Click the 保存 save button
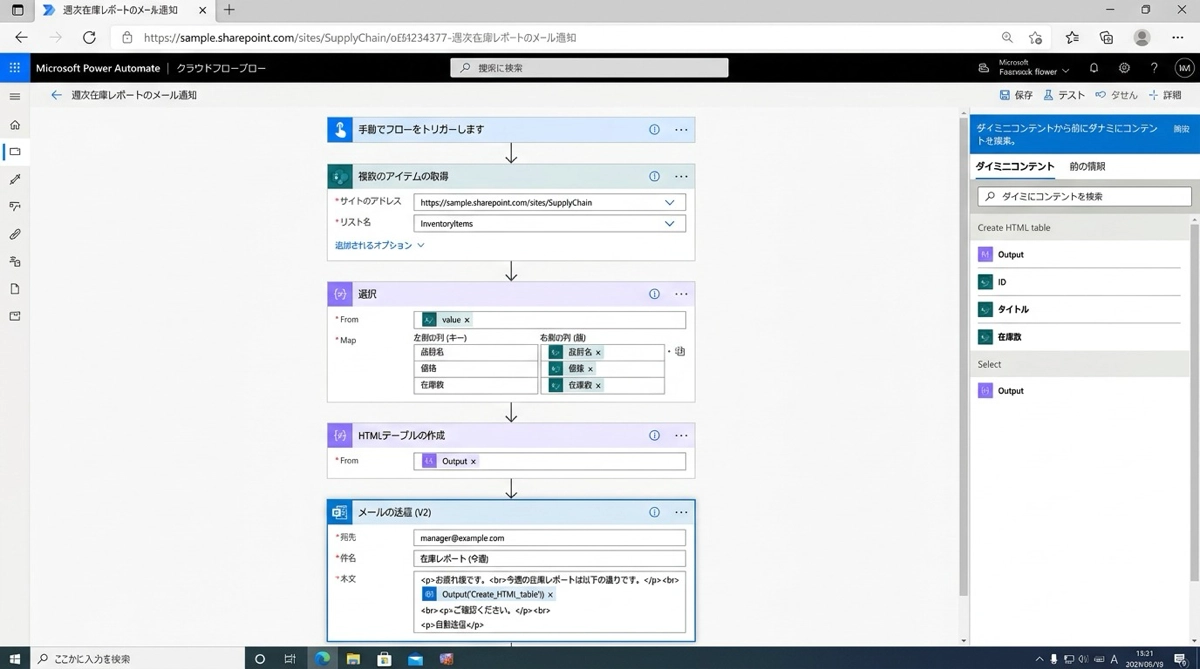Viewport: 1200px width, 669px height. (1016, 95)
